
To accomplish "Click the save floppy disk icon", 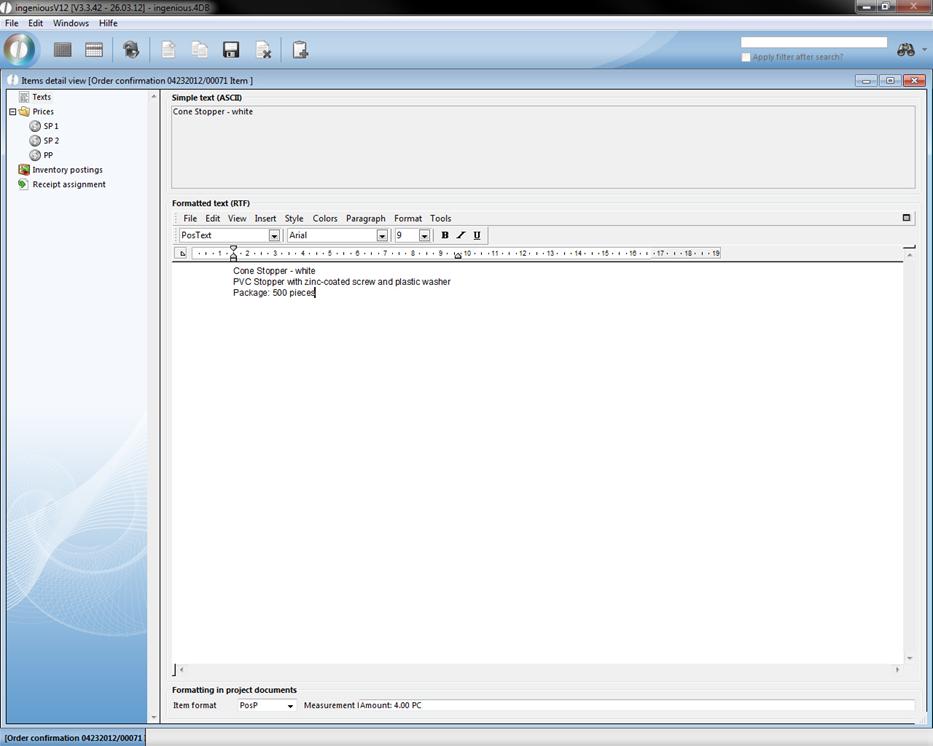I will pyautogui.click(x=231, y=50).
